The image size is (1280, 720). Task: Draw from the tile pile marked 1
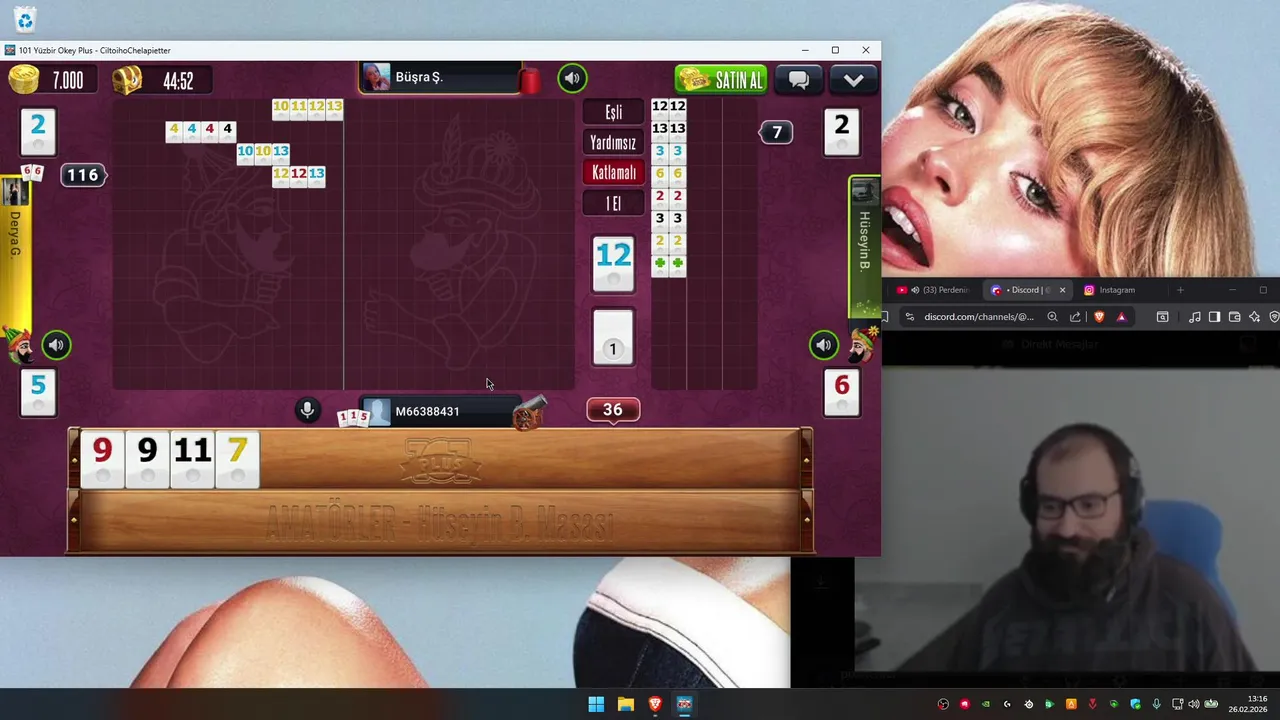(x=613, y=337)
